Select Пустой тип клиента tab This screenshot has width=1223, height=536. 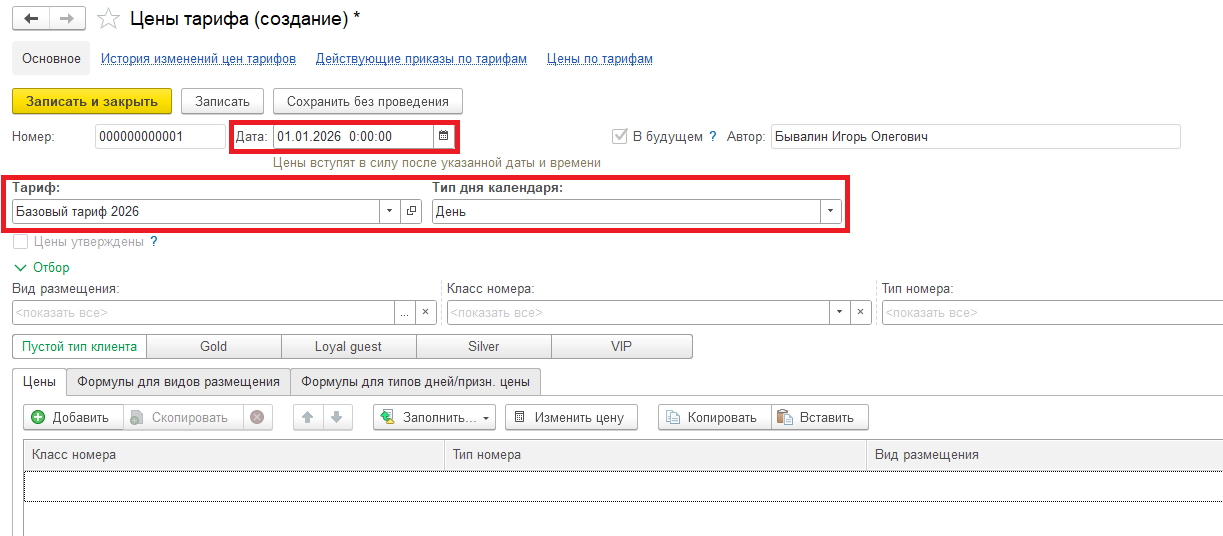pos(80,346)
